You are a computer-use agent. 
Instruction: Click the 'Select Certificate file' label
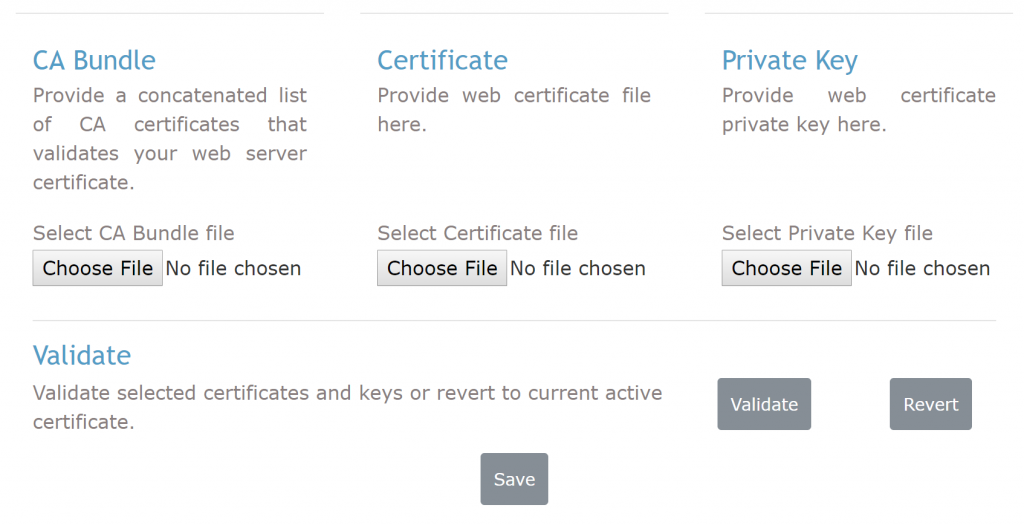click(x=477, y=233)
